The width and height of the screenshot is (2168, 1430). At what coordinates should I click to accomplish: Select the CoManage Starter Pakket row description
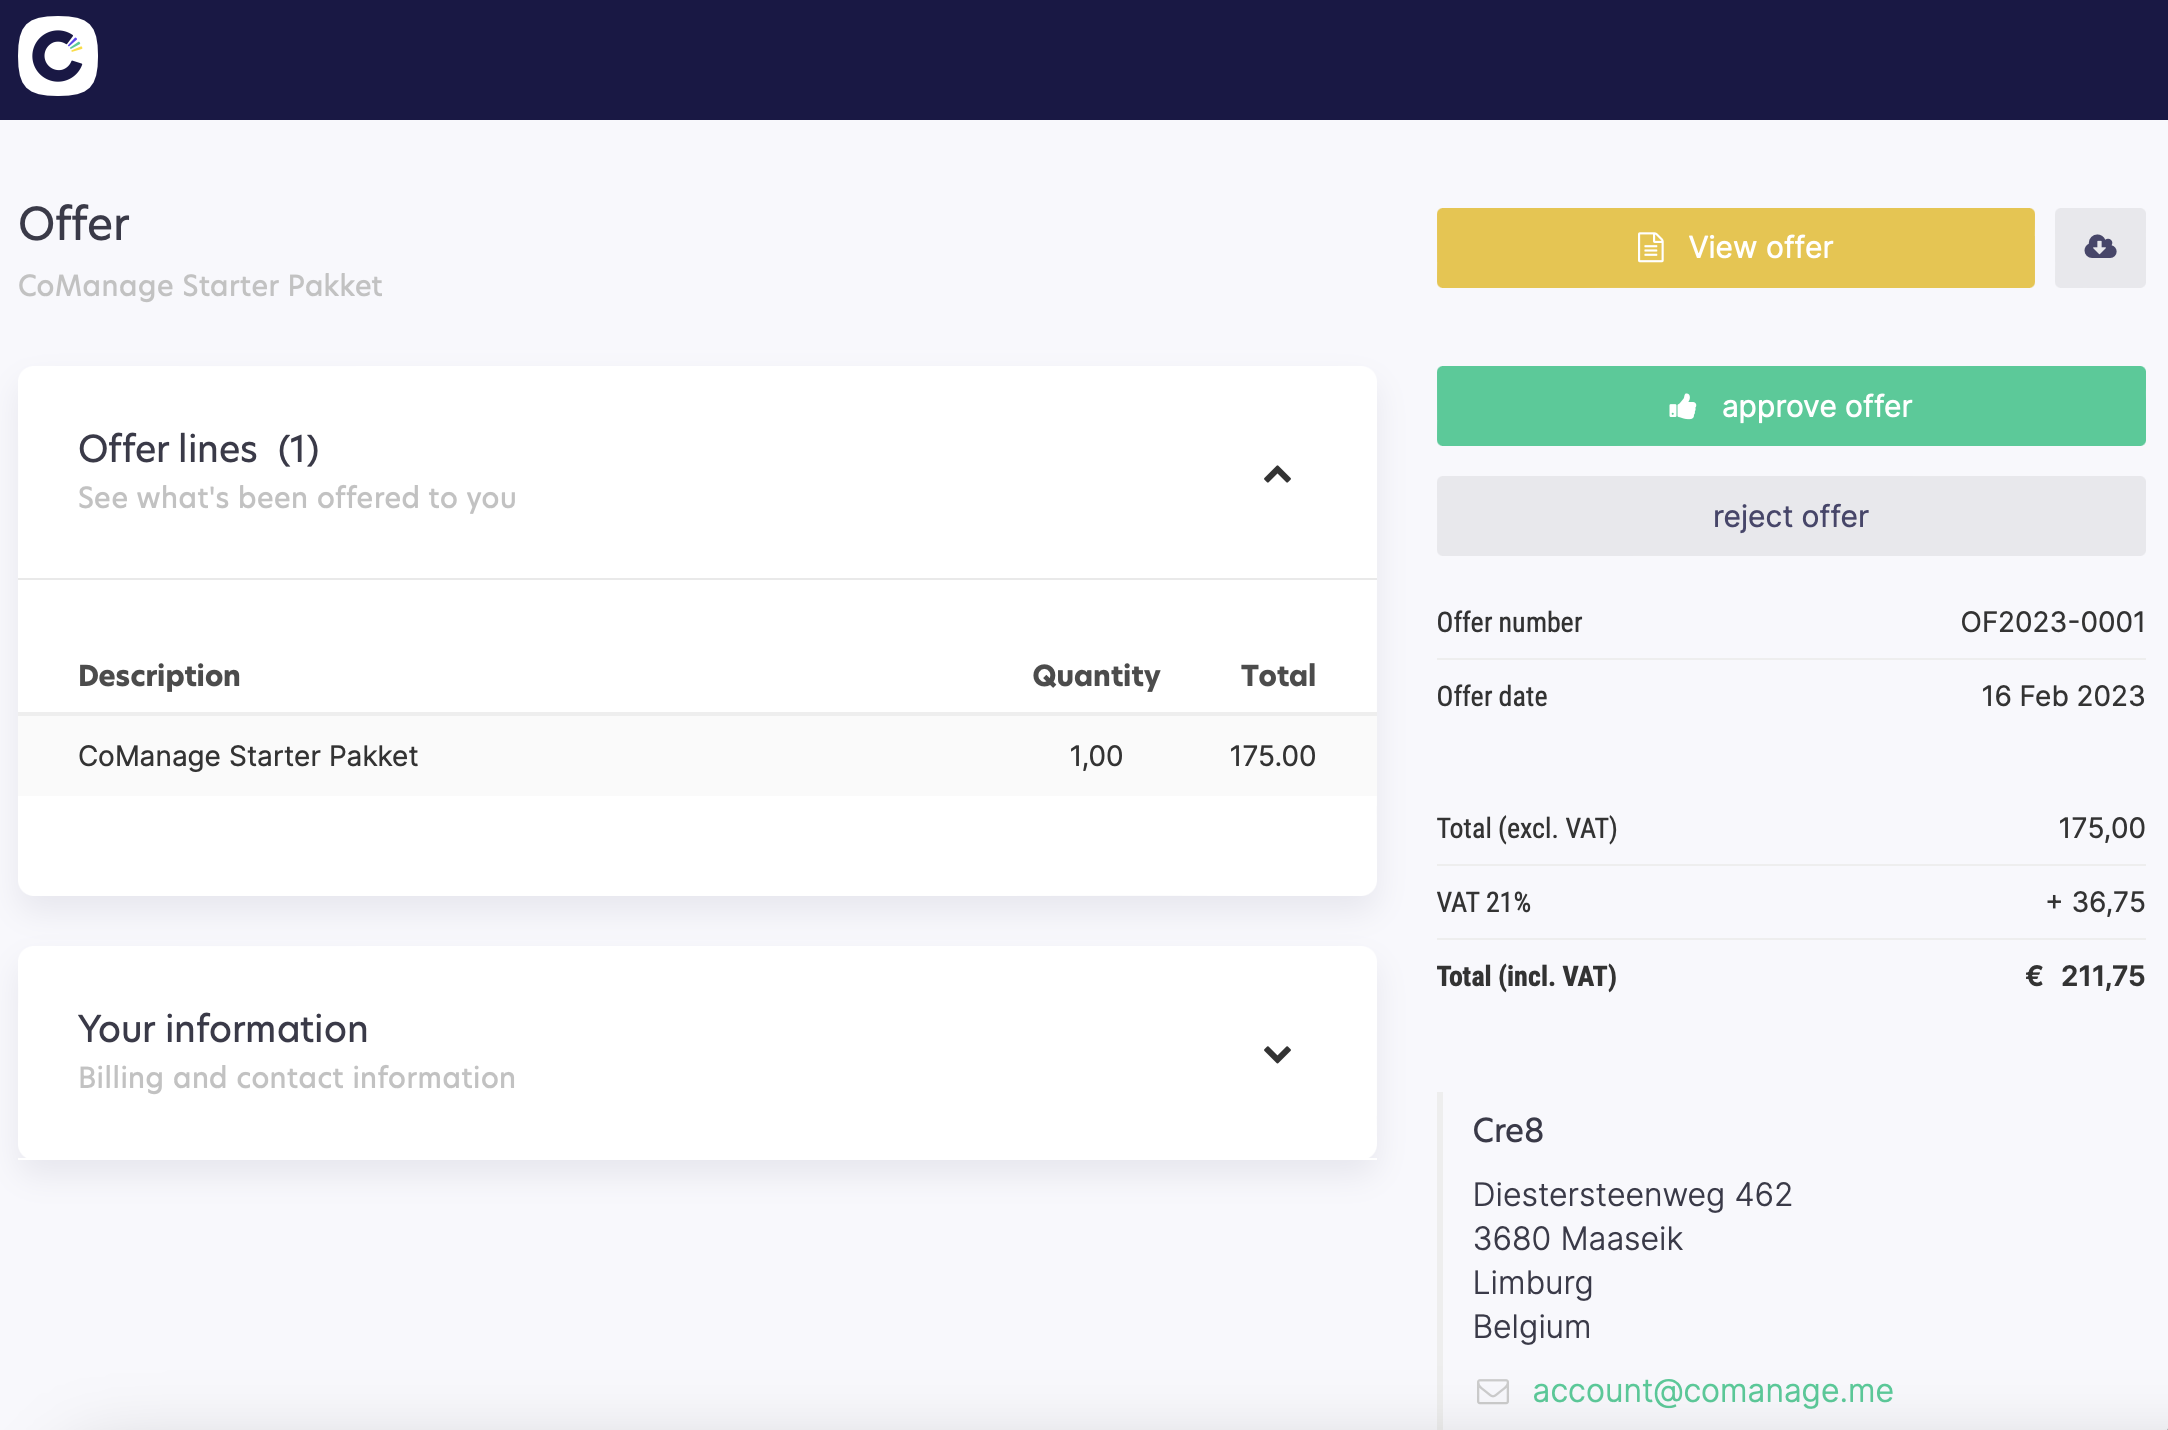248,756
